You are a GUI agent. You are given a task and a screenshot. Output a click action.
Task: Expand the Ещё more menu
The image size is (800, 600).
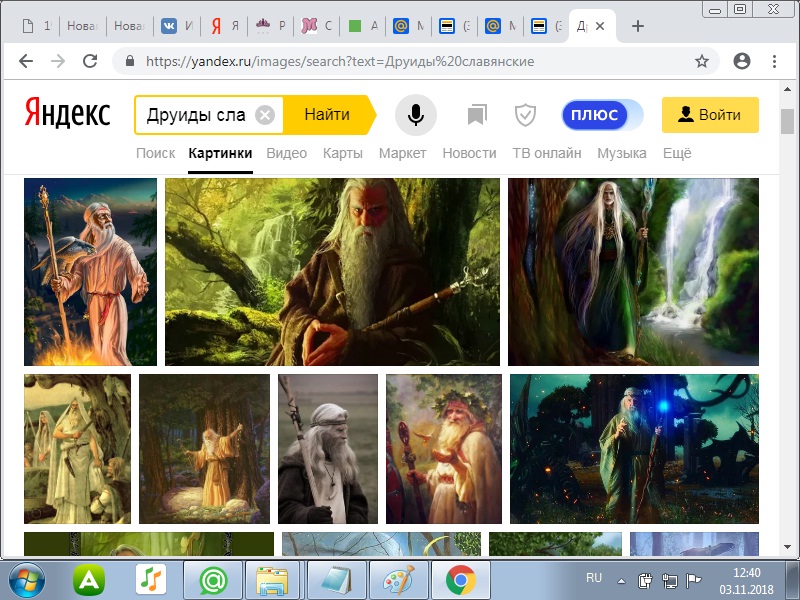tap(677, 153)
